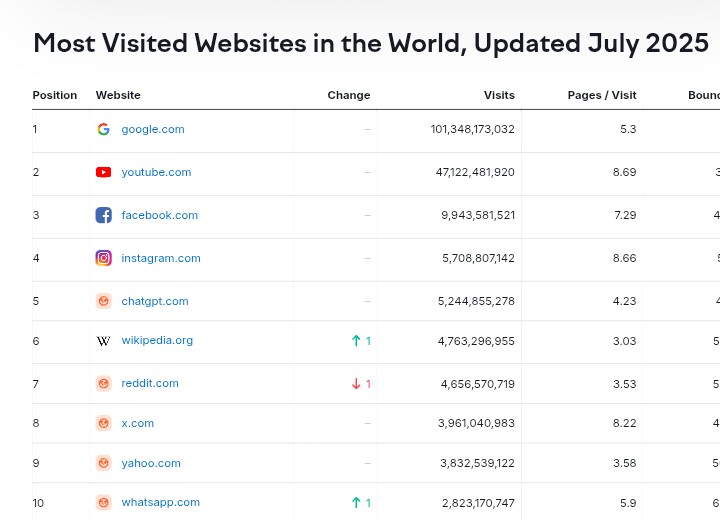This screenshot has height=520, width=720.
Task: Click the Facebook logo icon
Action: (103, 215)
